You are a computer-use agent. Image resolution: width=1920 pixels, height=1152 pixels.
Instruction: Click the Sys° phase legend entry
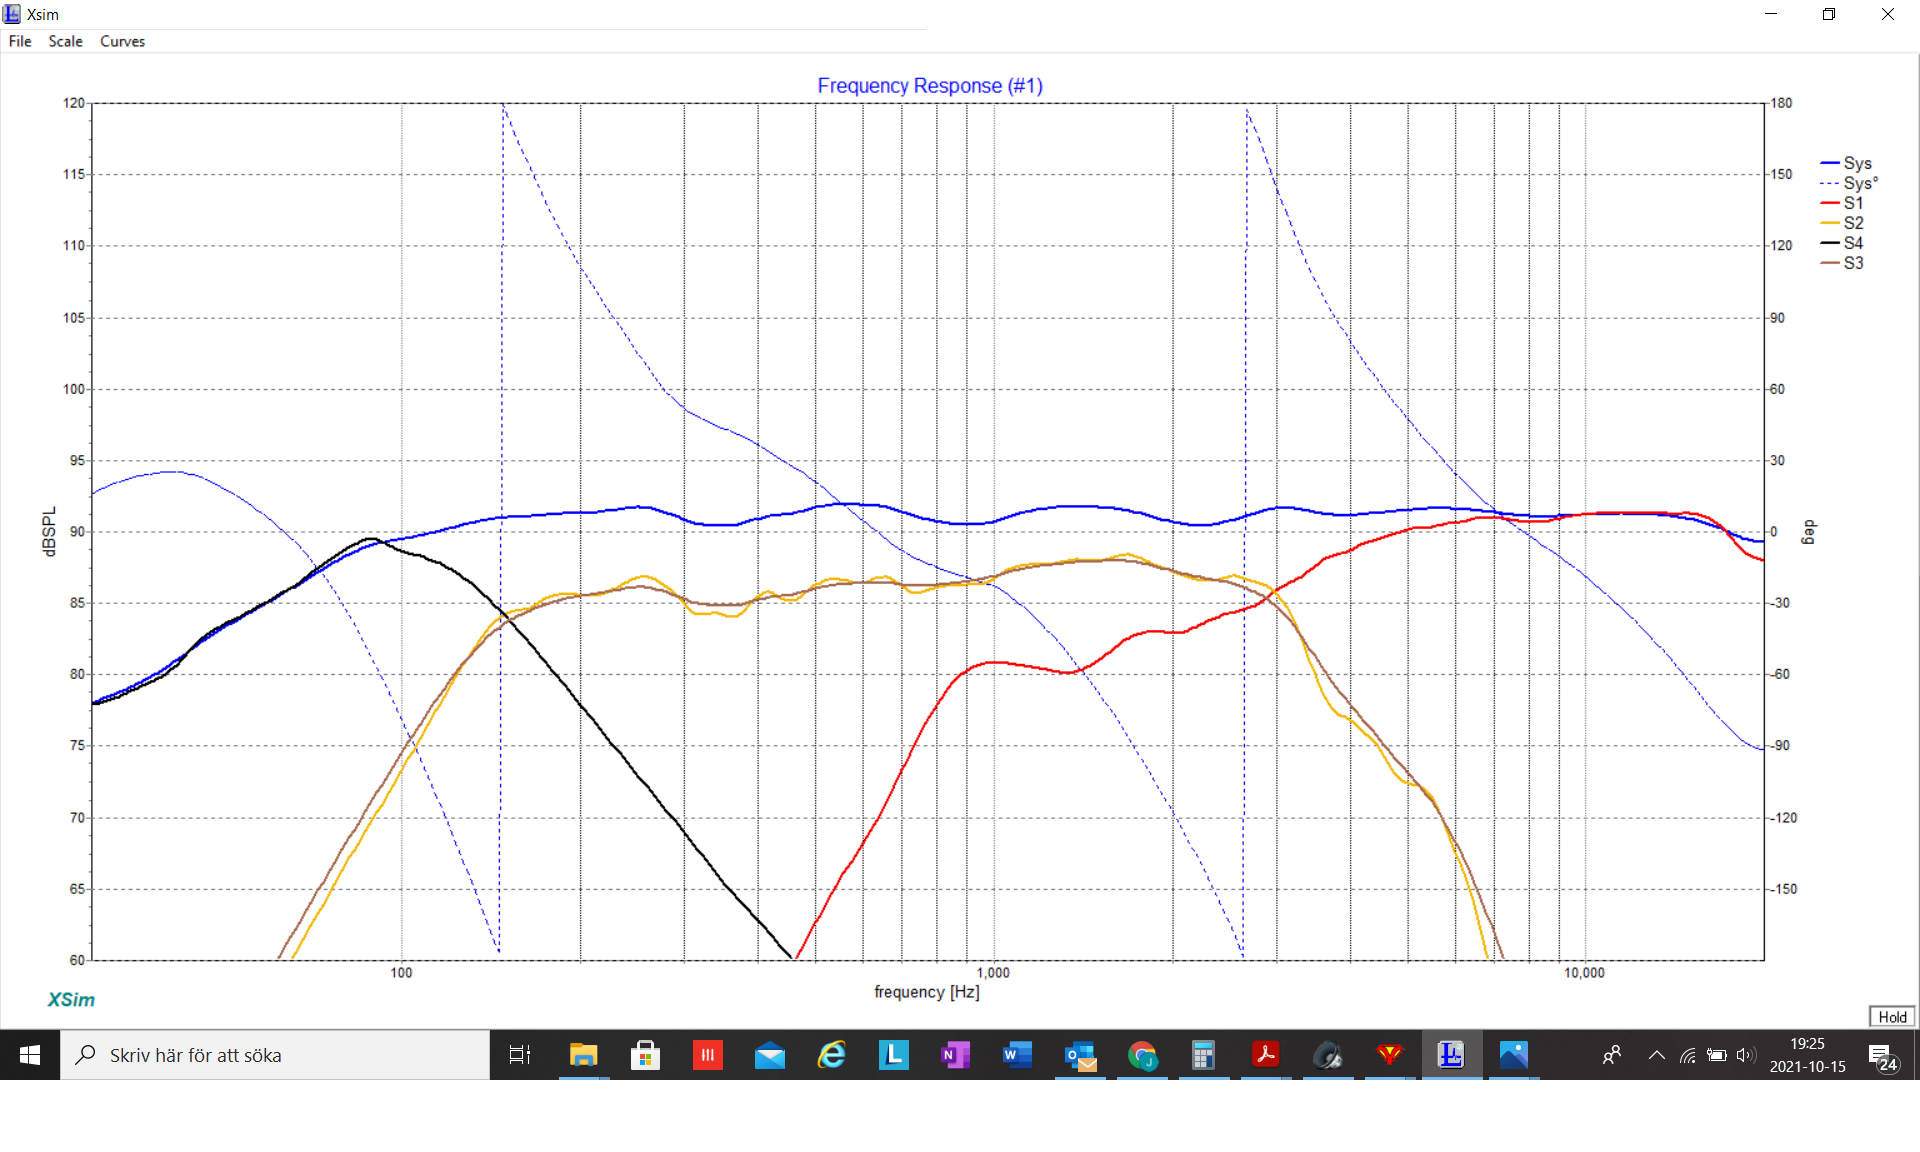(x=1849, y=183)
